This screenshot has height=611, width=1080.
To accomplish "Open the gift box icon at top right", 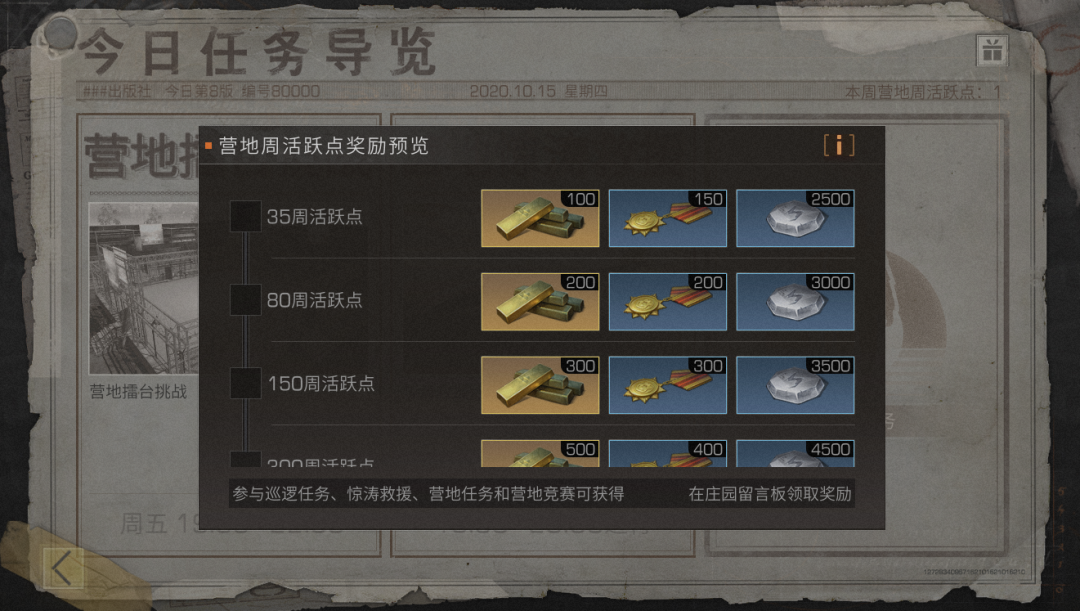I will [992, 50].
